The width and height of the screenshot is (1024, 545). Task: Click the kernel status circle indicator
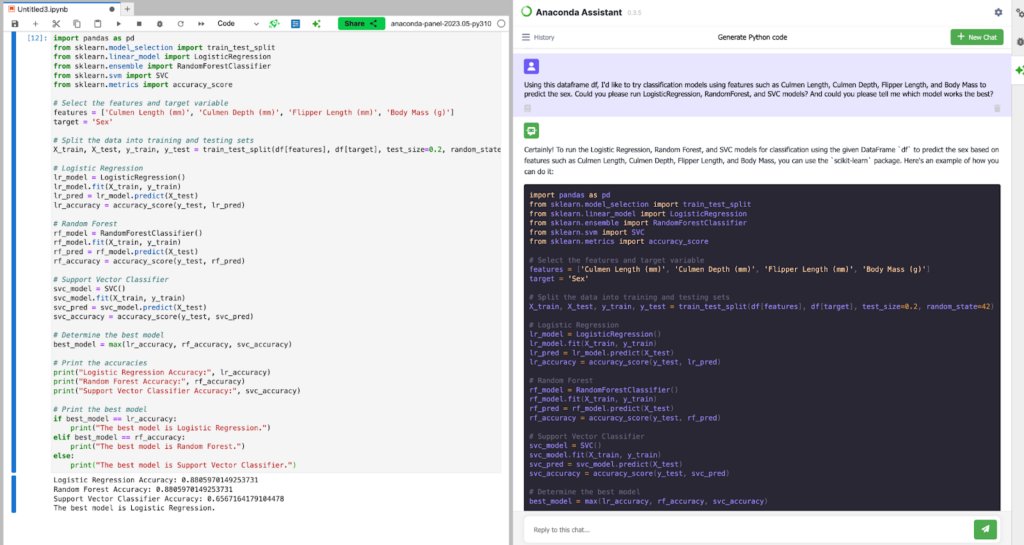501,24
